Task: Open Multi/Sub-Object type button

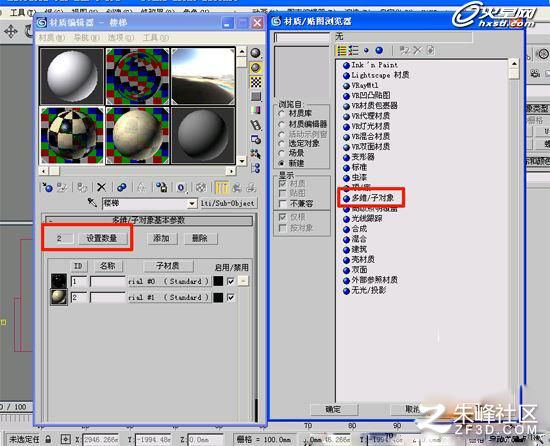Action: click(228, 203)
